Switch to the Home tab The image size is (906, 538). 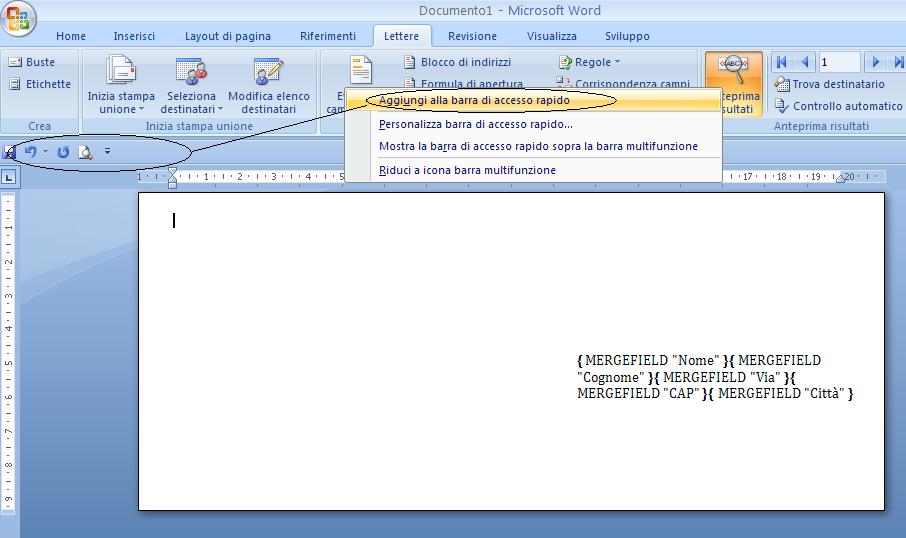pyautogui.click(x=70, y=36)
